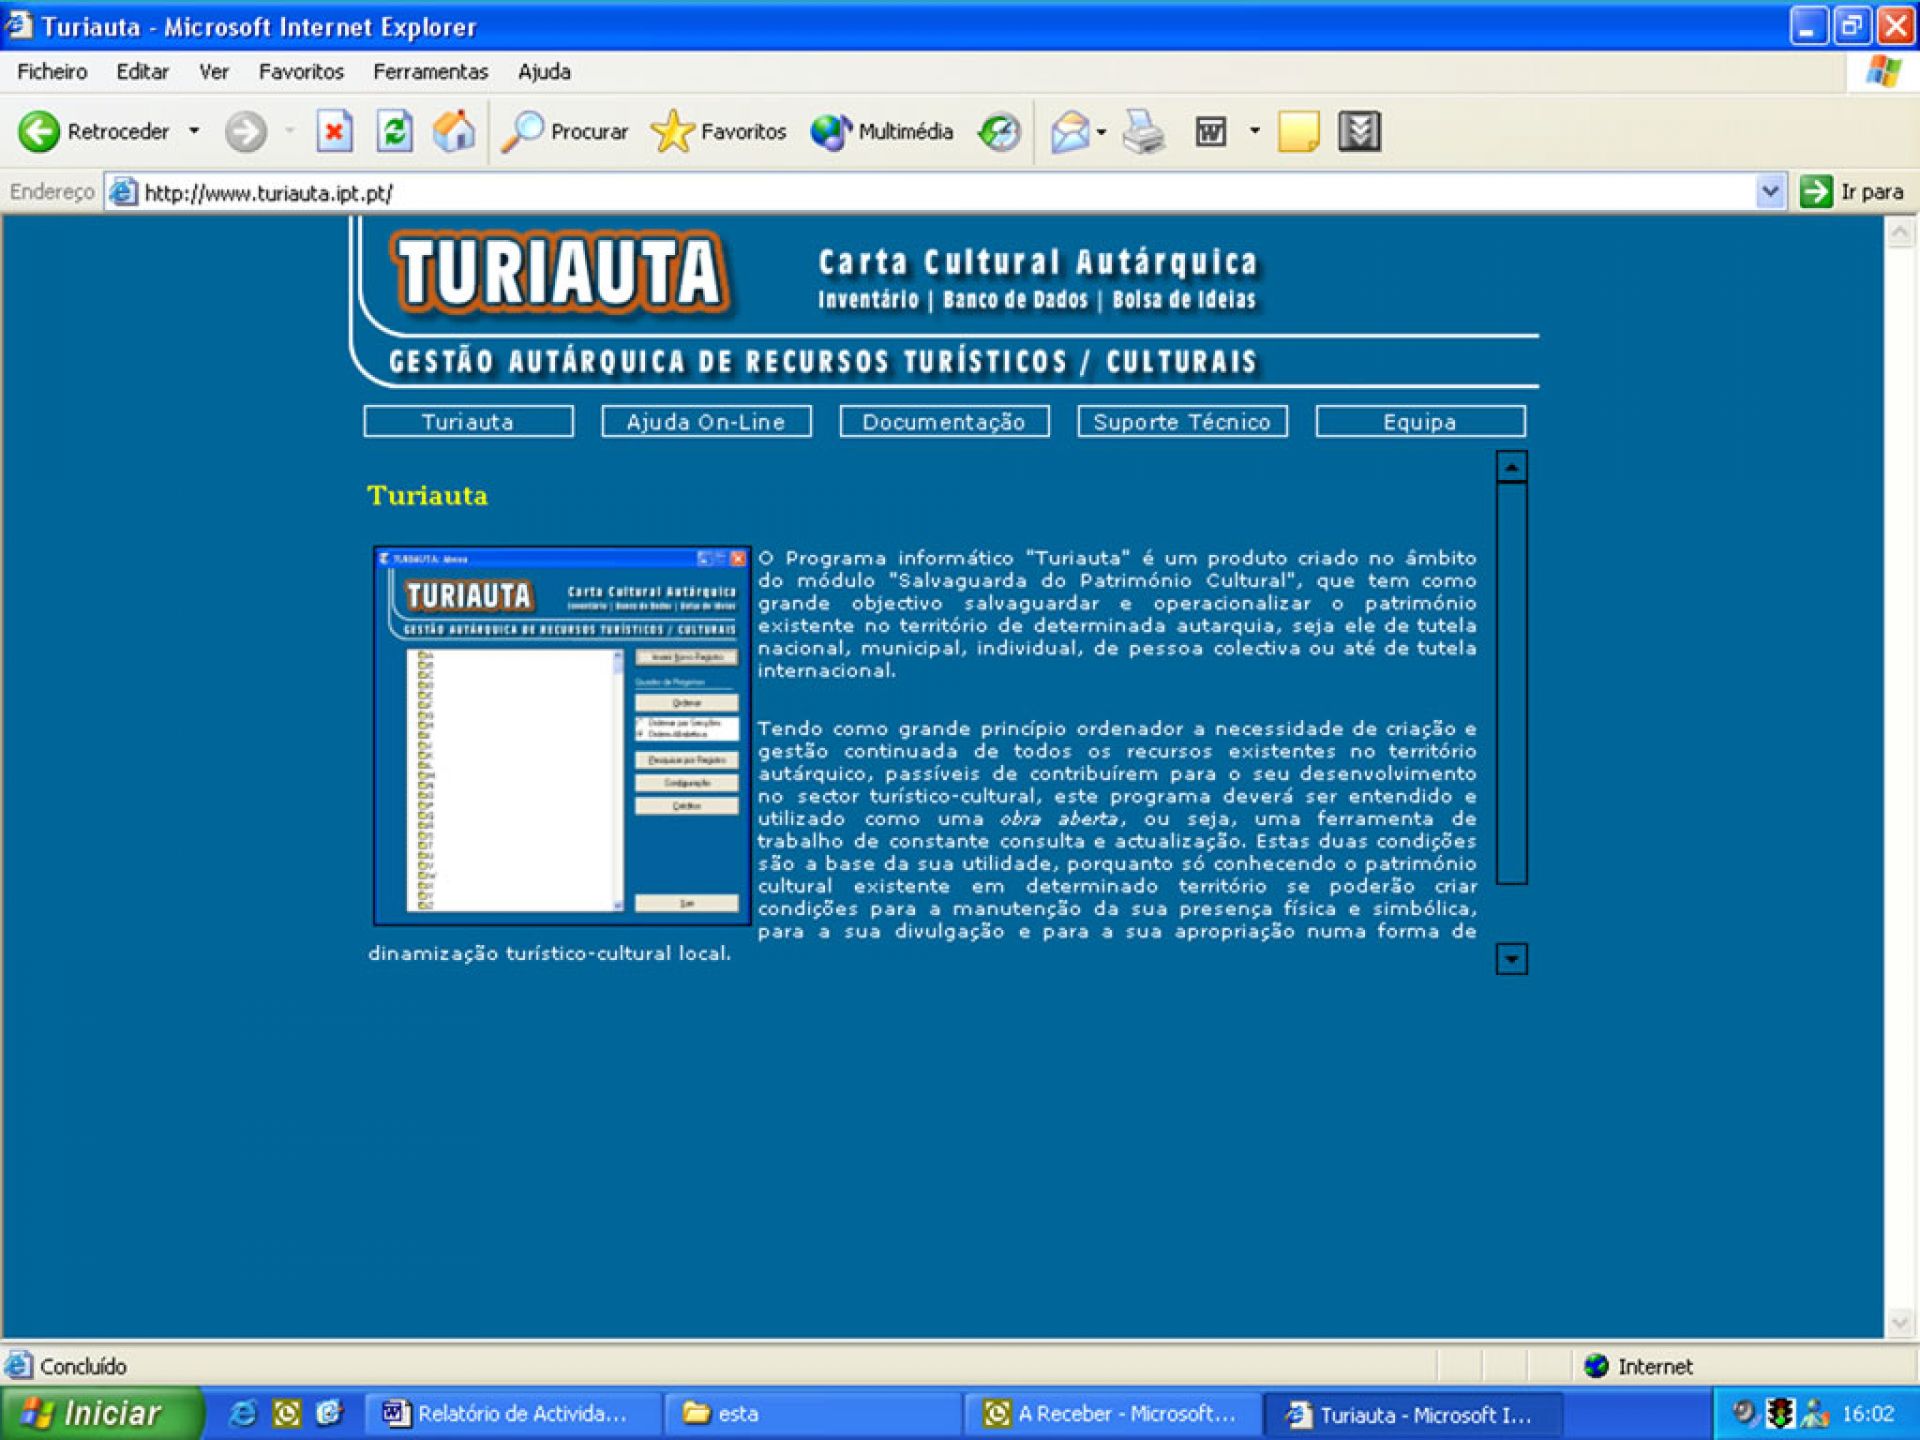Image resolution: width=1920 pixels, height=1440 pixels.
Task: Go to the Home page icon
Action: (x=454, y=131)
